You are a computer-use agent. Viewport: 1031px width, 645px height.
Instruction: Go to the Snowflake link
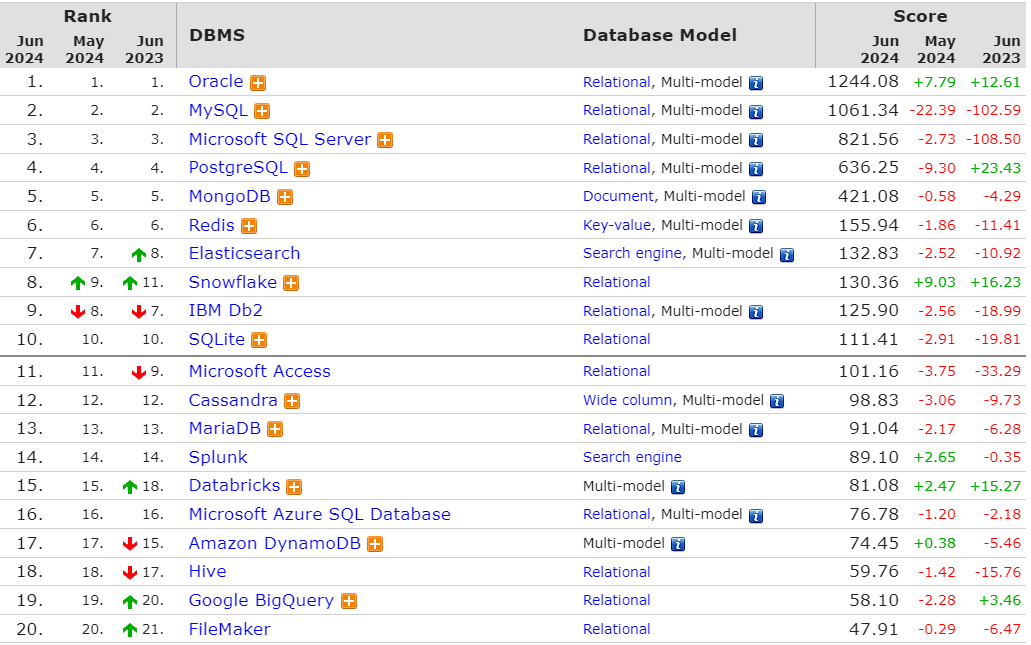[x=233, y=282]
